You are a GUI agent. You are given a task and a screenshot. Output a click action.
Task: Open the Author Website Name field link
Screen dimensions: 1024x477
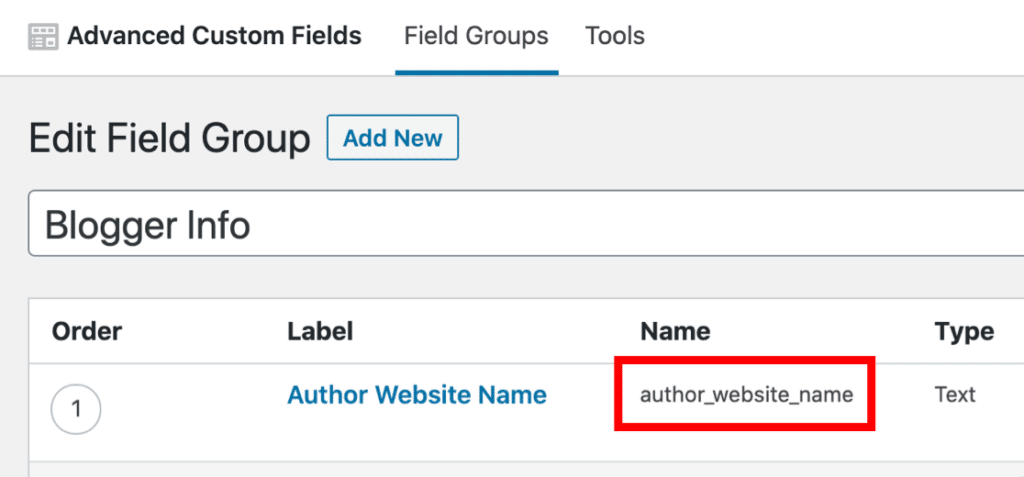pyautogui.click(x=417, y=395)
